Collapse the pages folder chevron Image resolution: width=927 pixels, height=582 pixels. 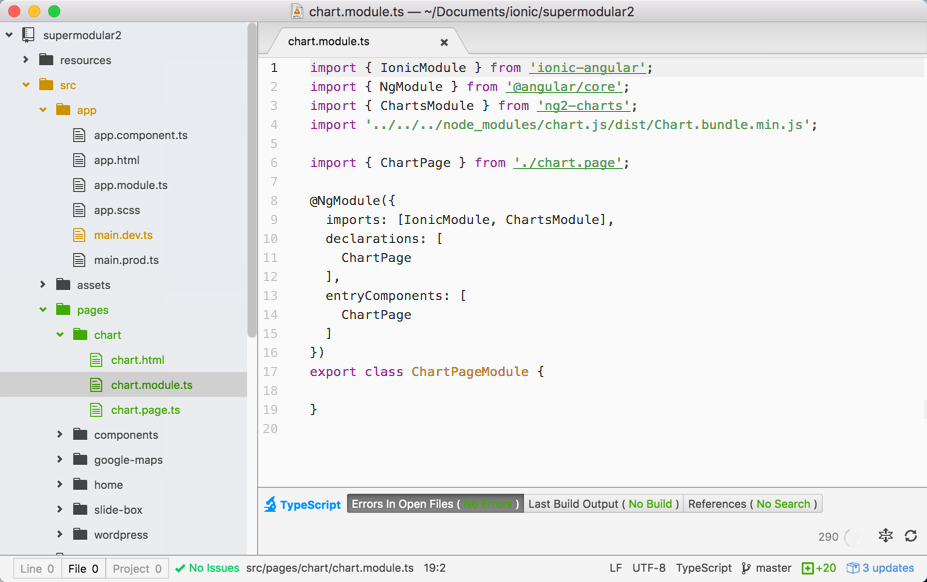[43, 309]
